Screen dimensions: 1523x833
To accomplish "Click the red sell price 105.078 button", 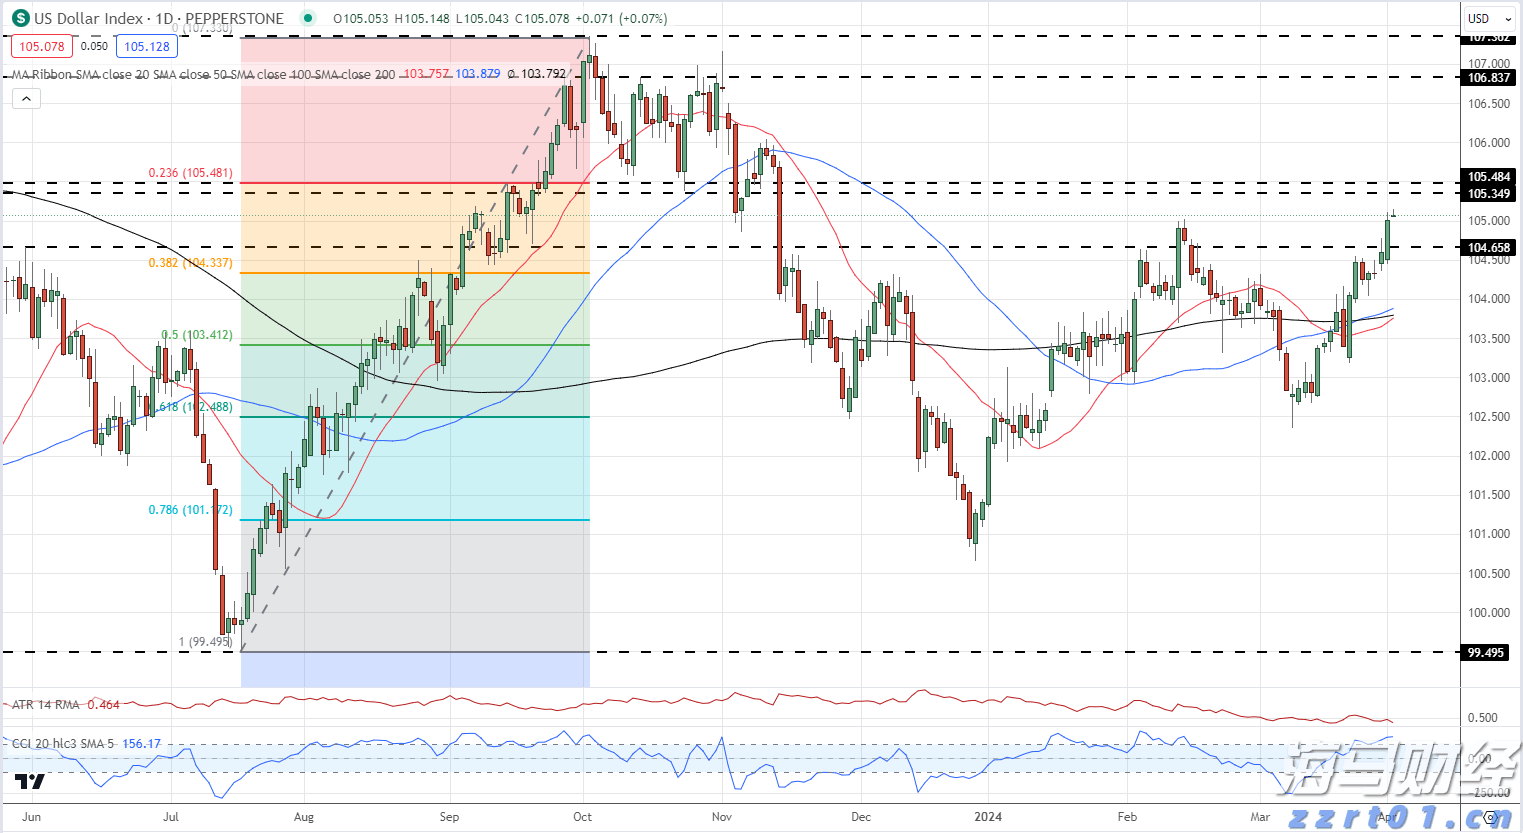I will click(42, 46).
